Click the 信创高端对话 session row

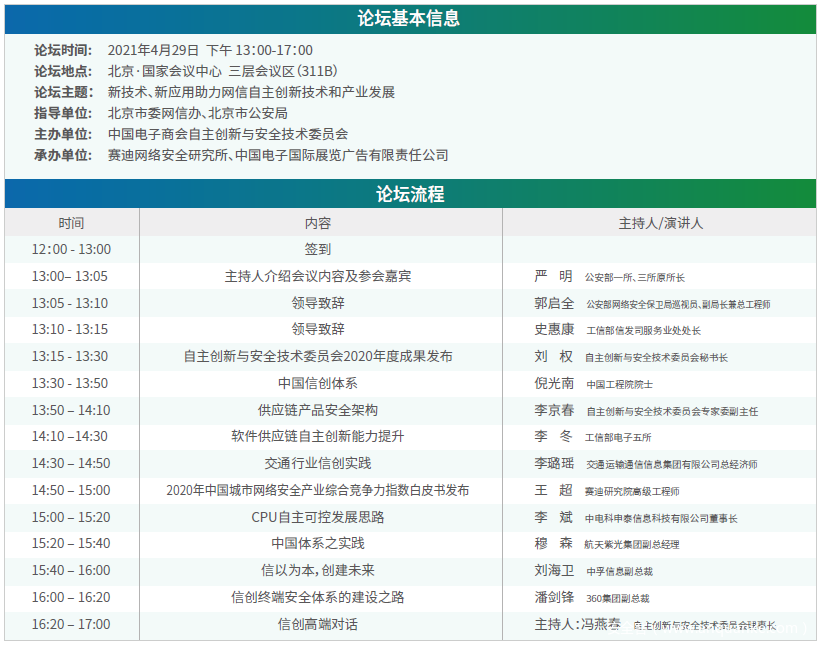(318, 624)
